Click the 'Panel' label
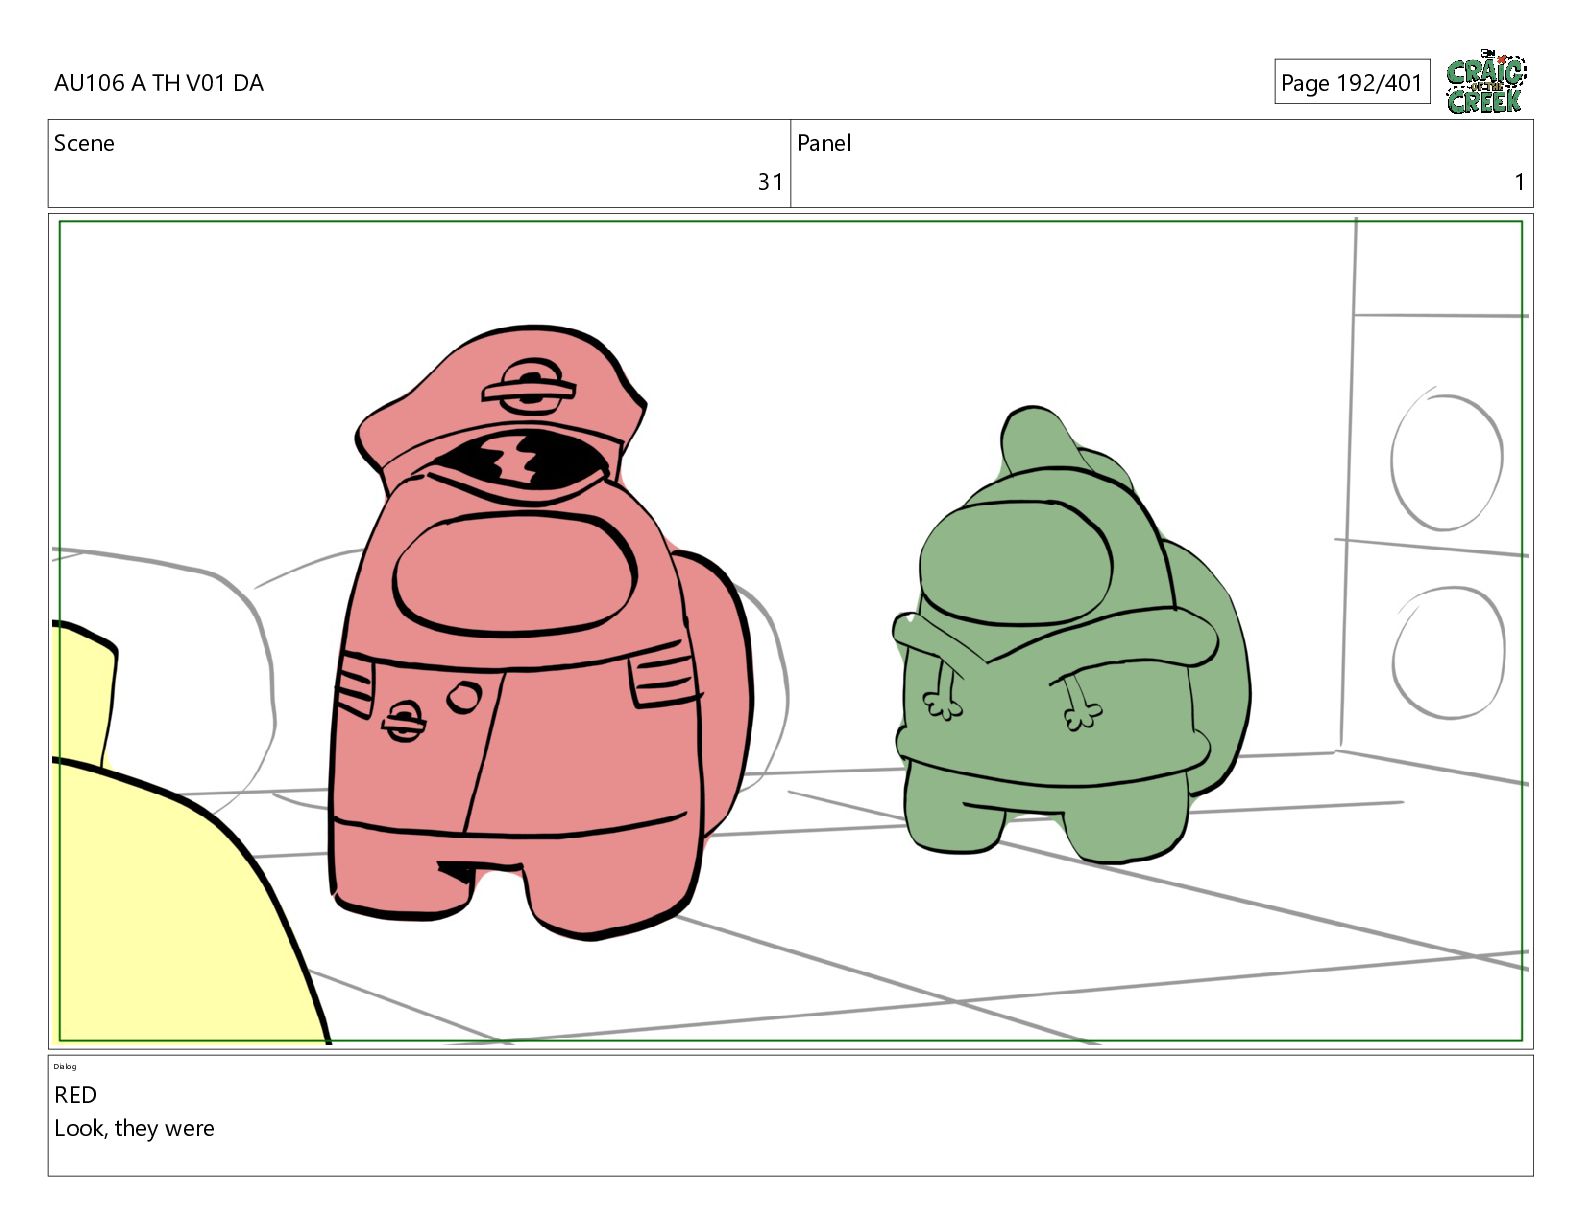The width and height of the screenshot is (1584, 1224). (824, 143)
